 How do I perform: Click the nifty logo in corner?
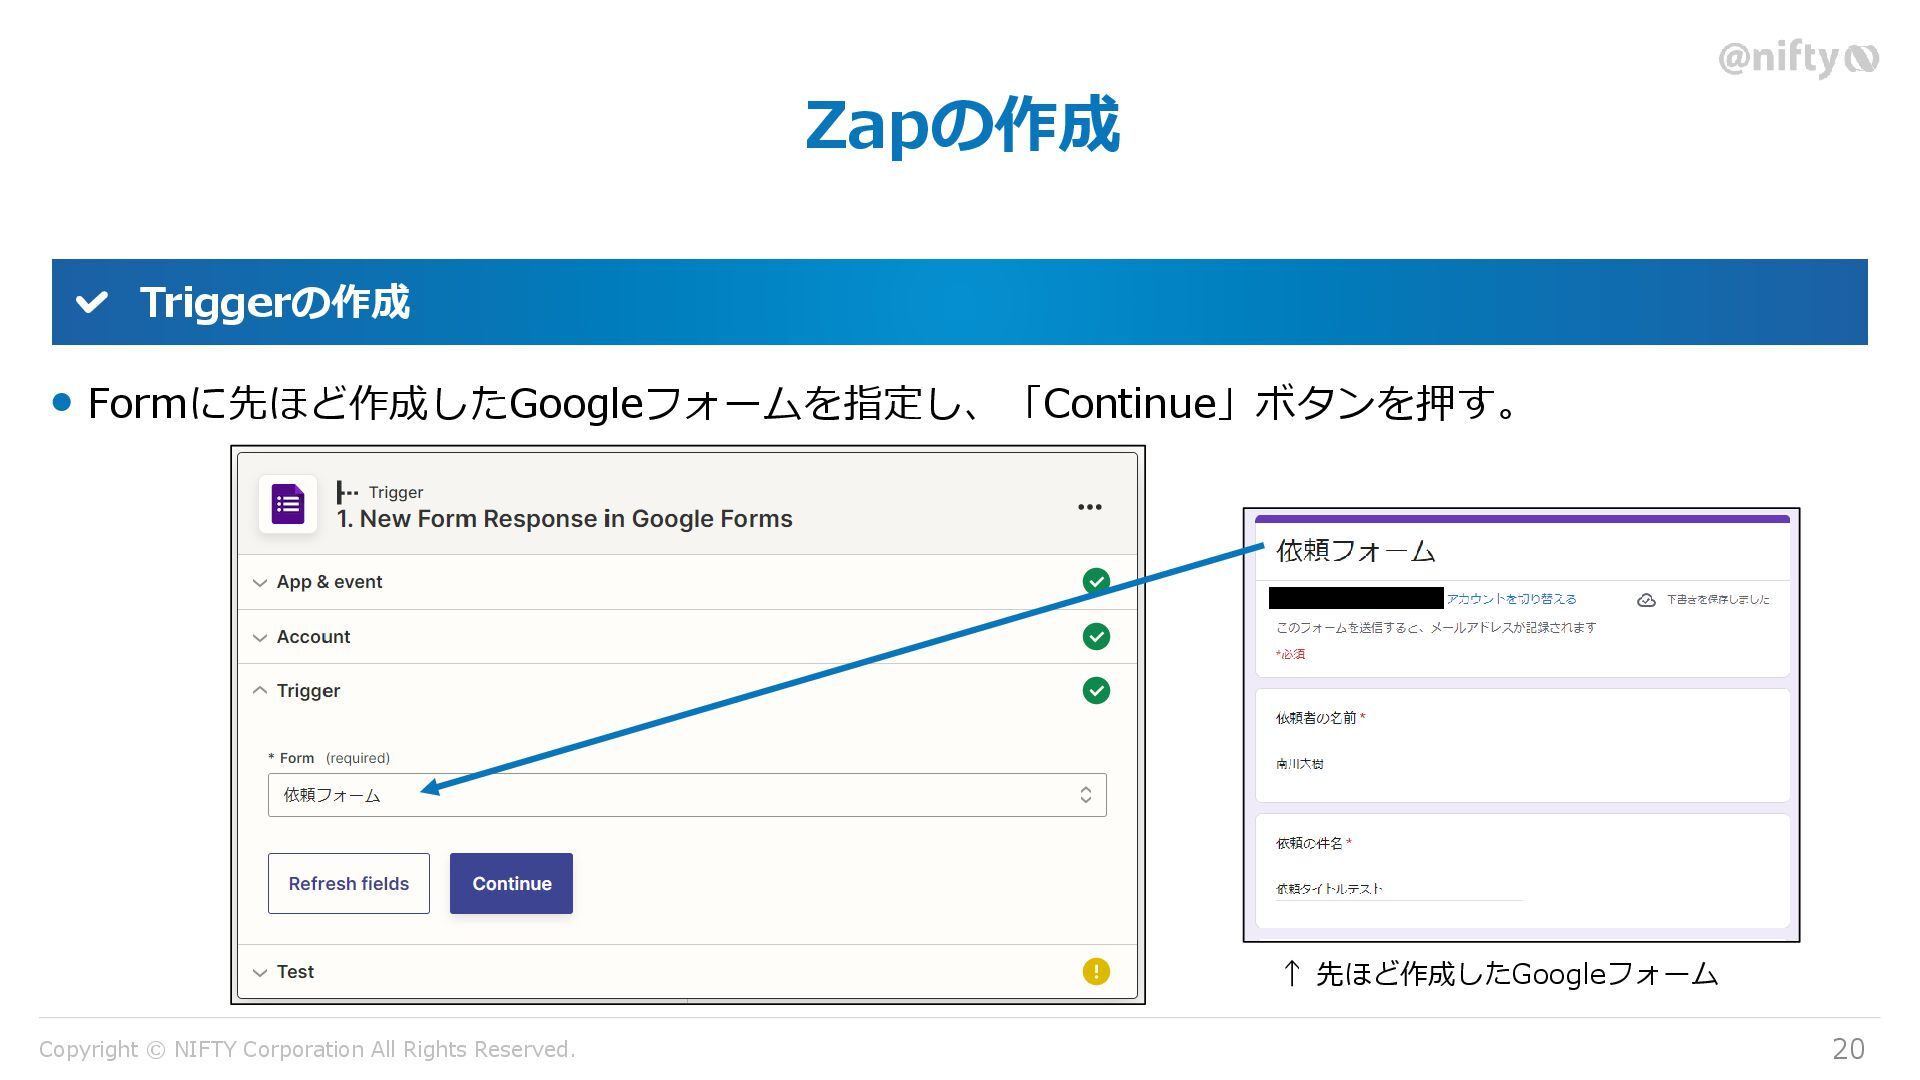pyautogui.click(x=1798, y=59)
